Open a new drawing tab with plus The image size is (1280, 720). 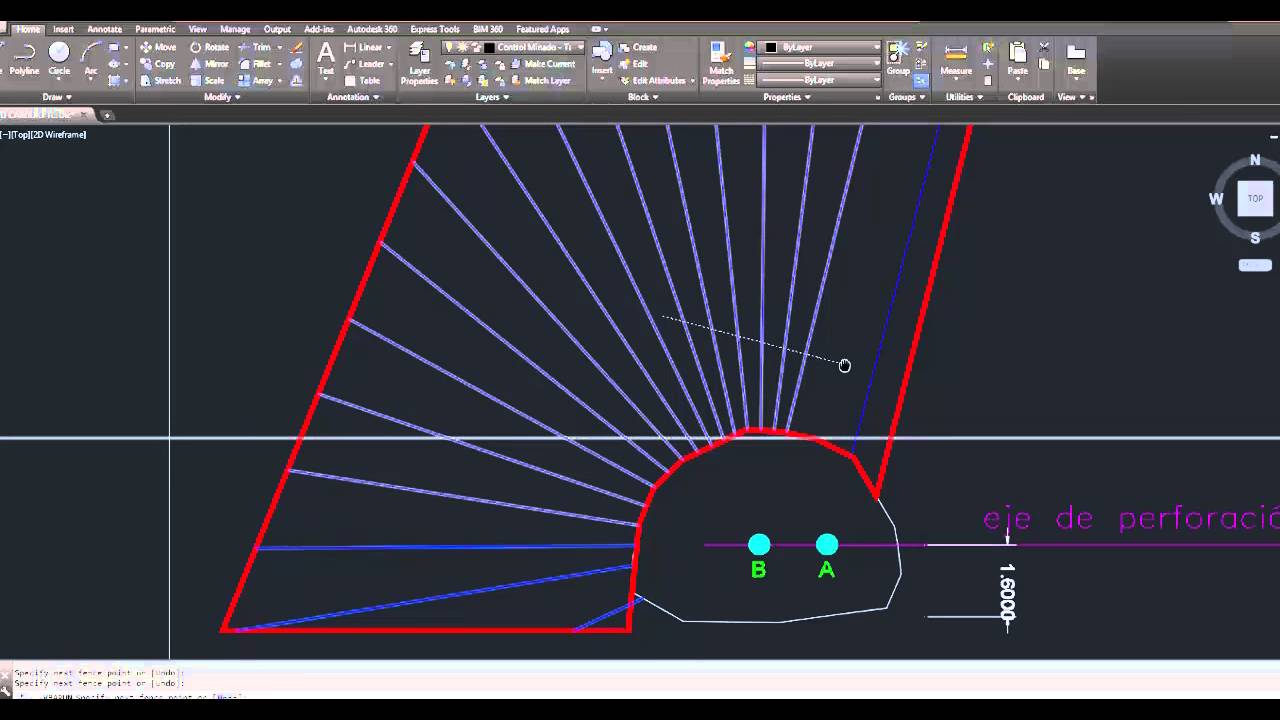[x=107, y=115]
